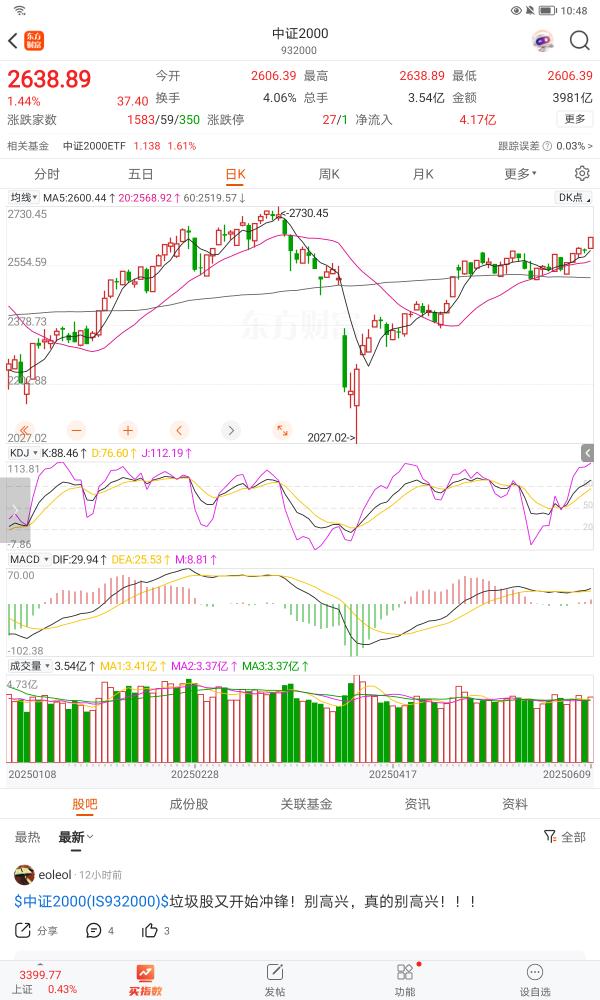Tap the $中证2000(IS932000)$ stock tag

tap(92, 901)
